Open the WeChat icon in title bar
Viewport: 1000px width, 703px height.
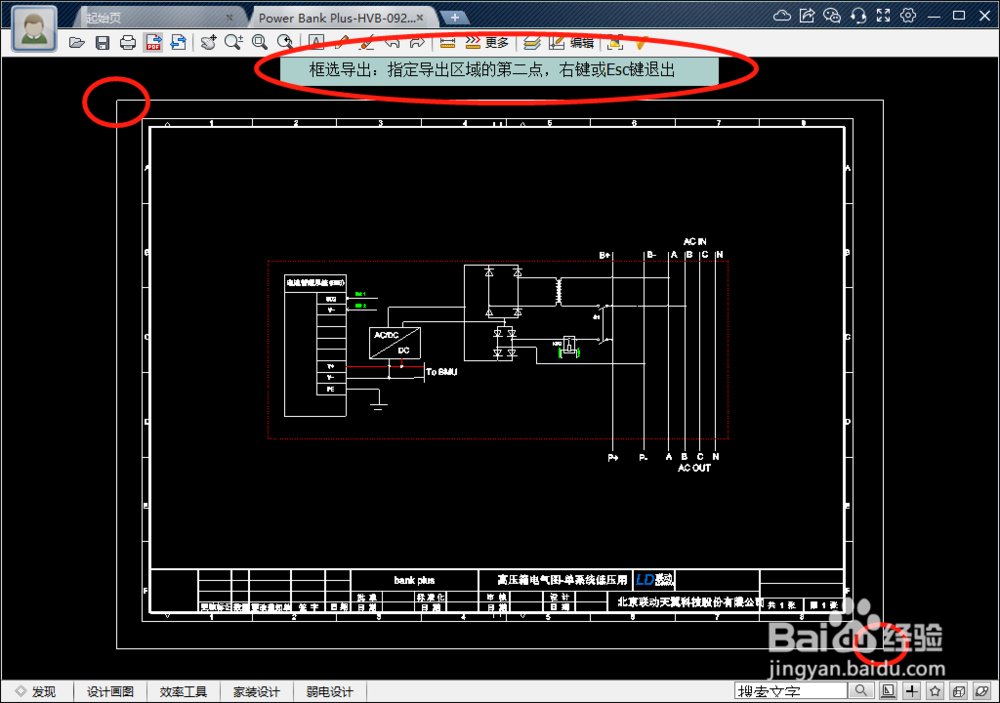[x=832, y=16]
